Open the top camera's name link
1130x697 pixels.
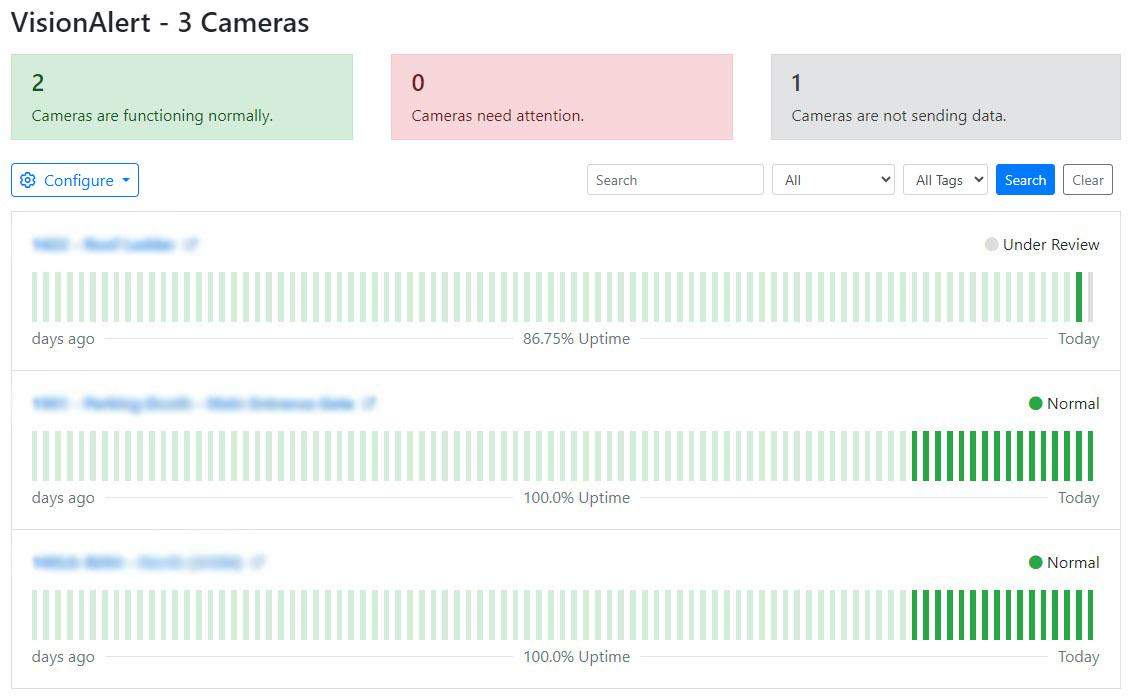click(x=104, y=244)
